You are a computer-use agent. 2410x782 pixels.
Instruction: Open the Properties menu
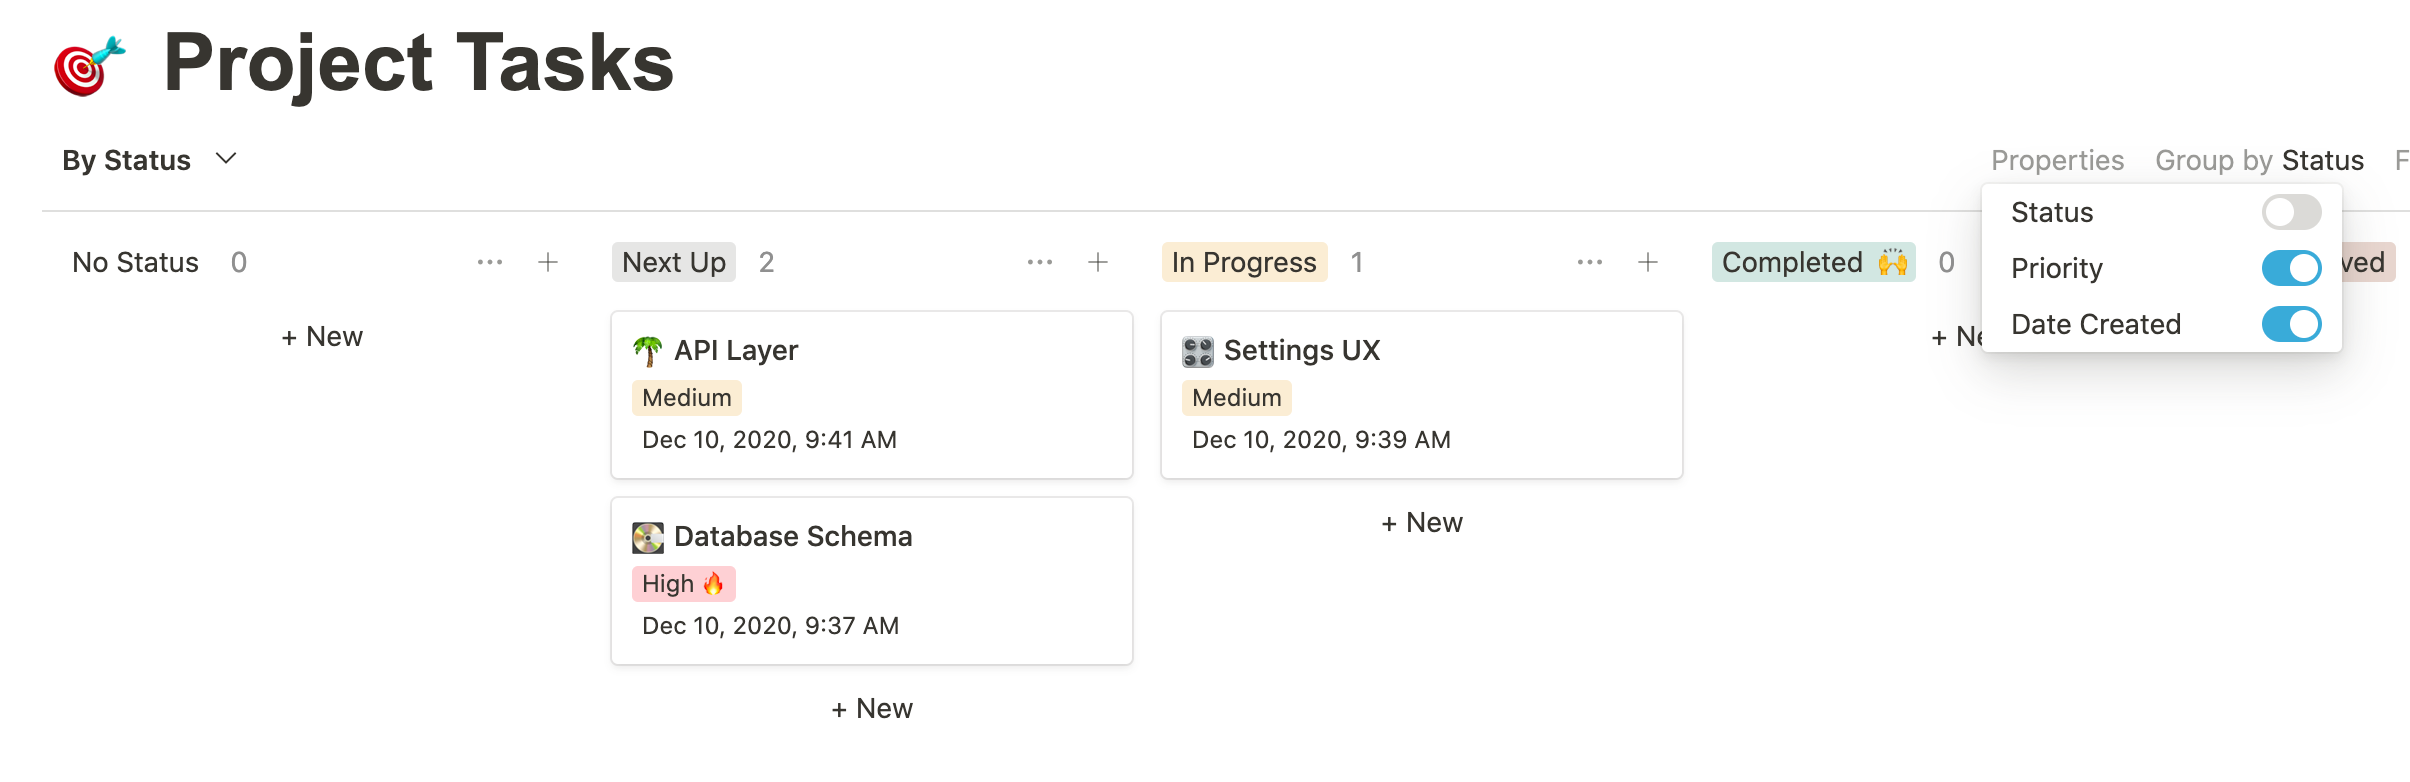2057,160
